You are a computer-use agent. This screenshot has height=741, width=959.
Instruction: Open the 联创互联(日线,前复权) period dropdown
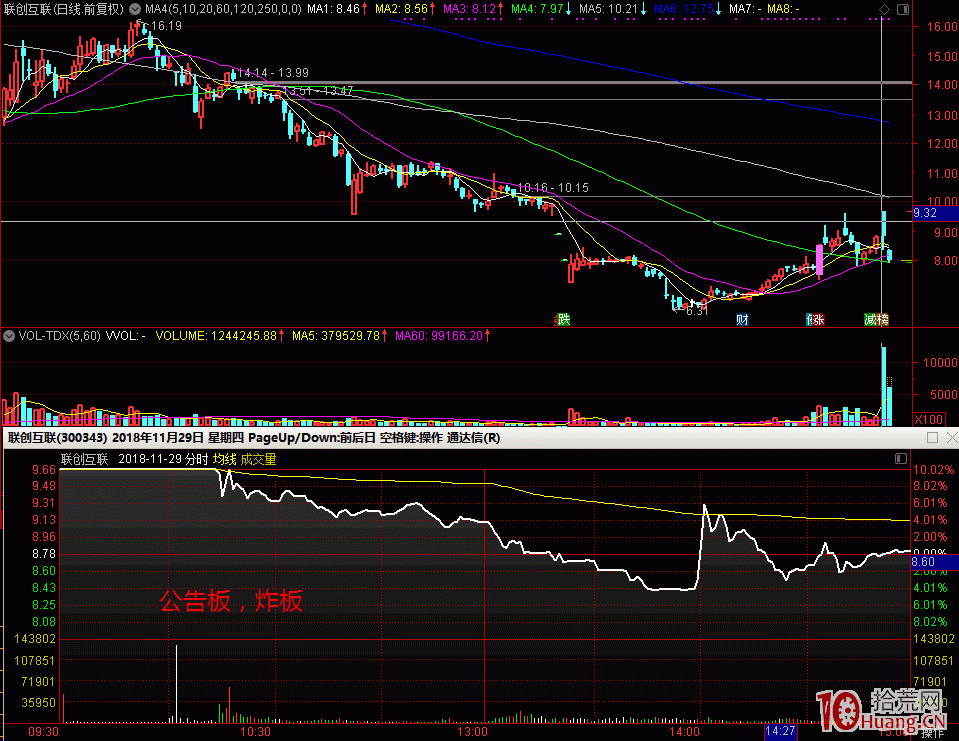point(64,8)
